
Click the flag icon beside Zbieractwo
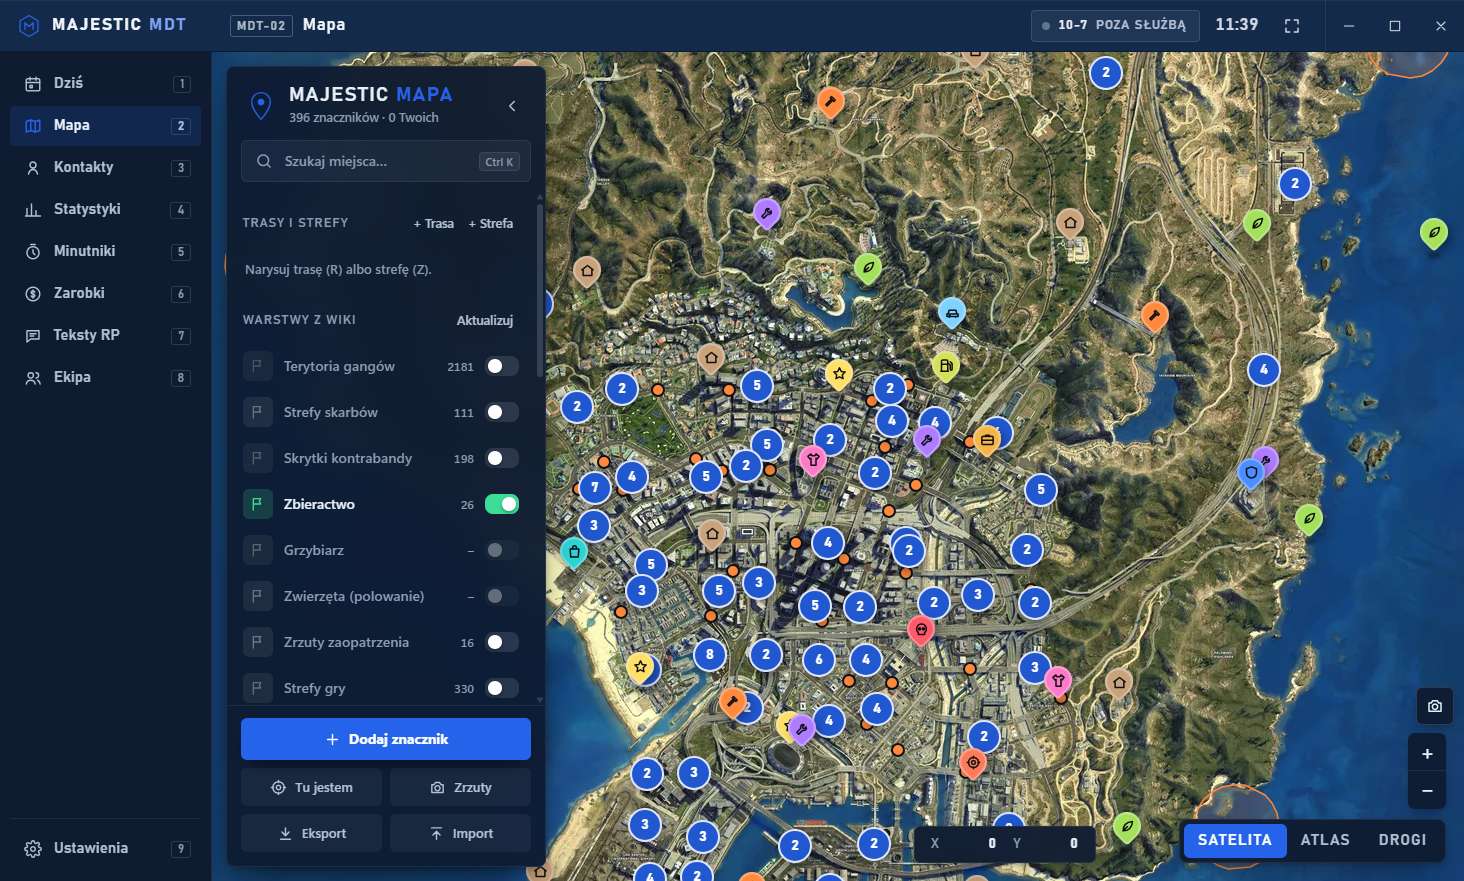(257, 504)
